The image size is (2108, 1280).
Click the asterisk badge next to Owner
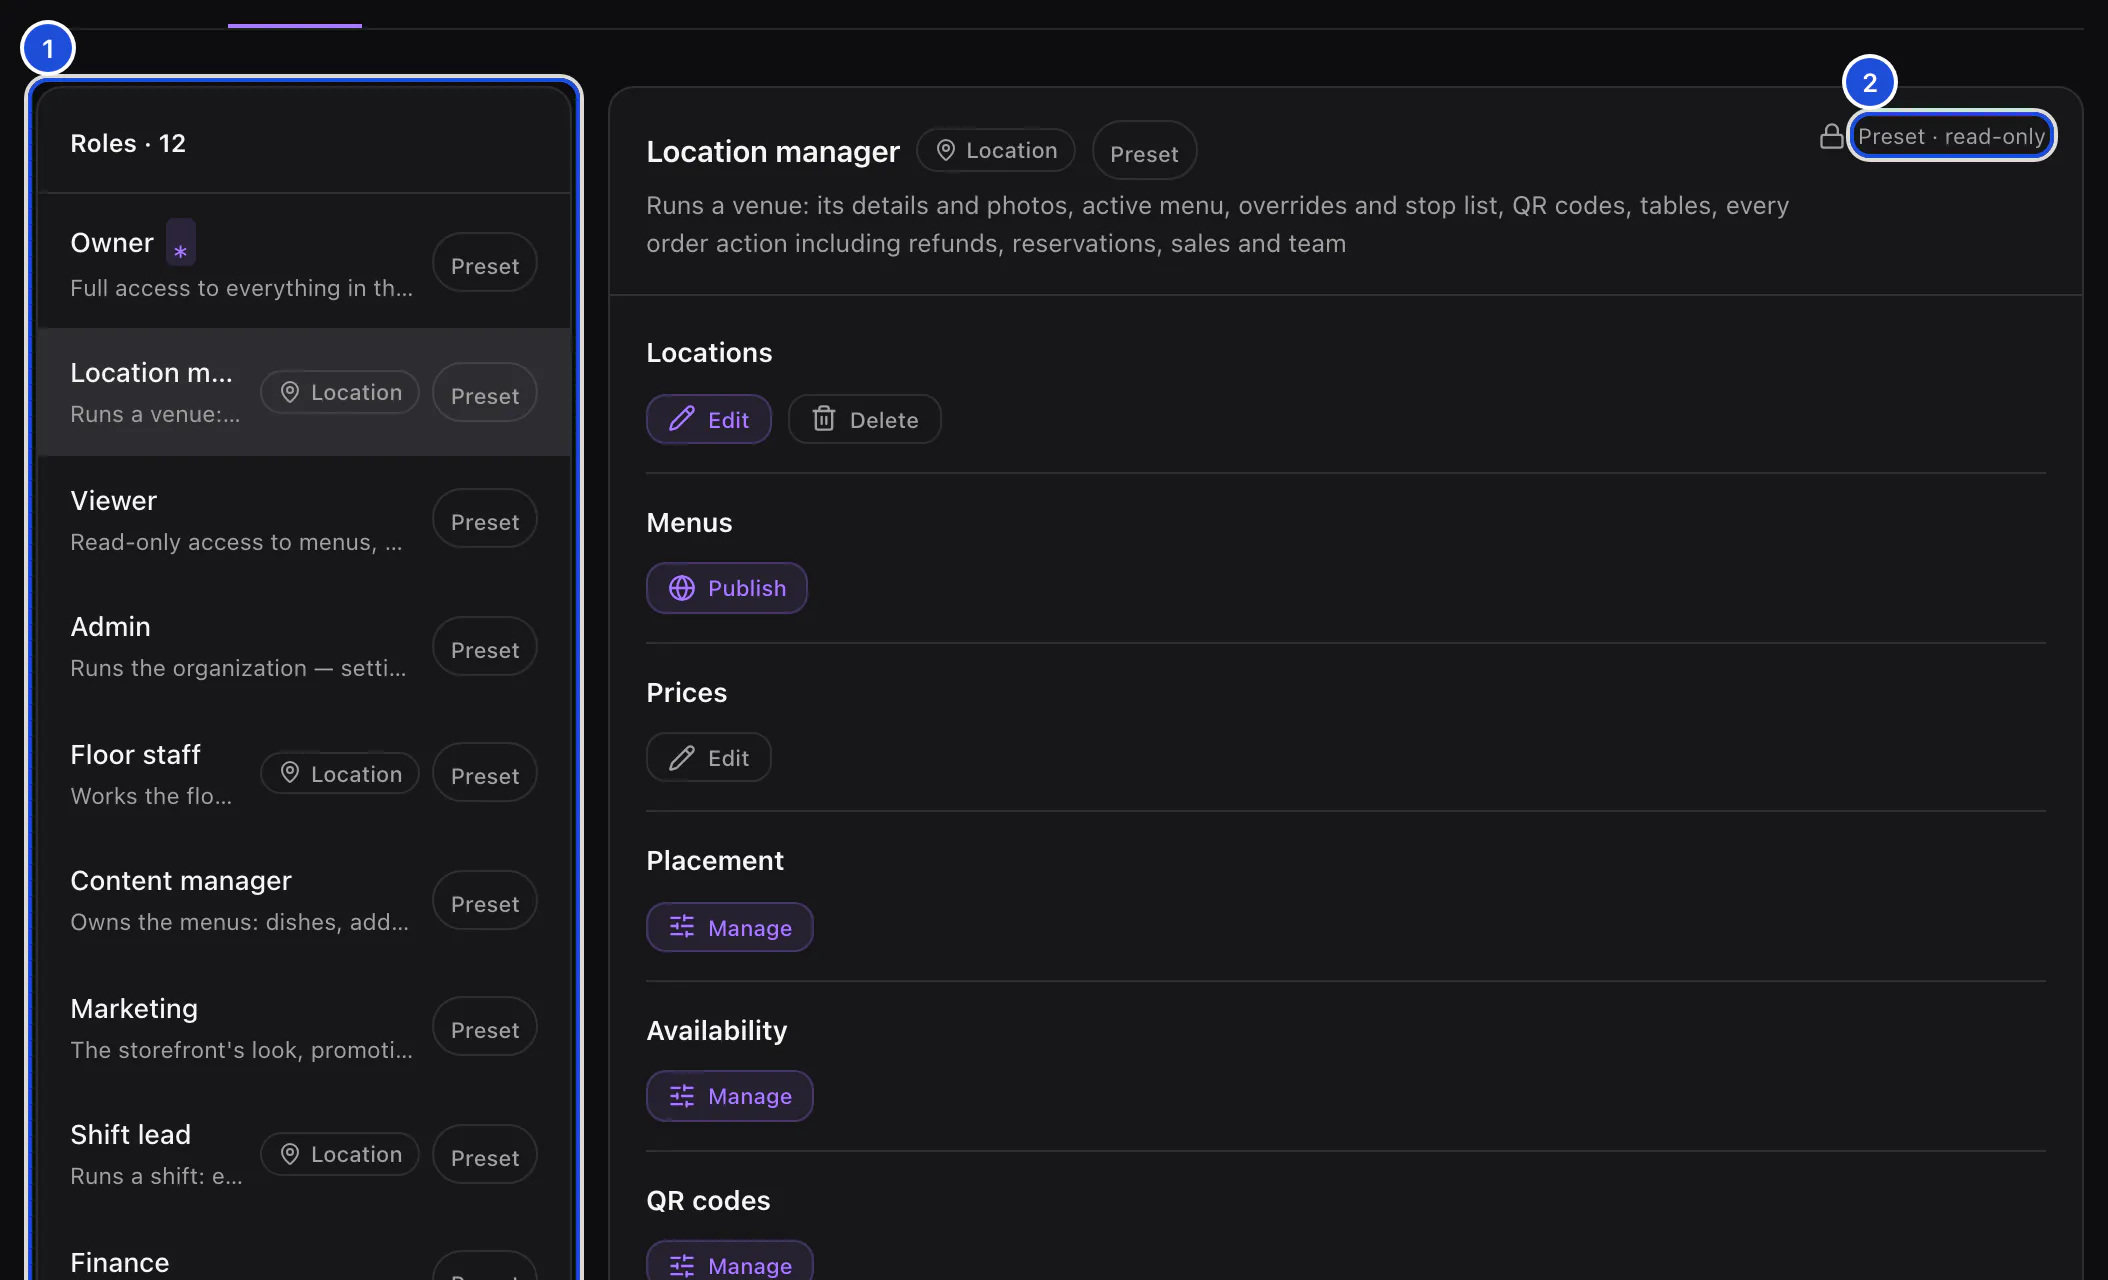tap(180, 243)
